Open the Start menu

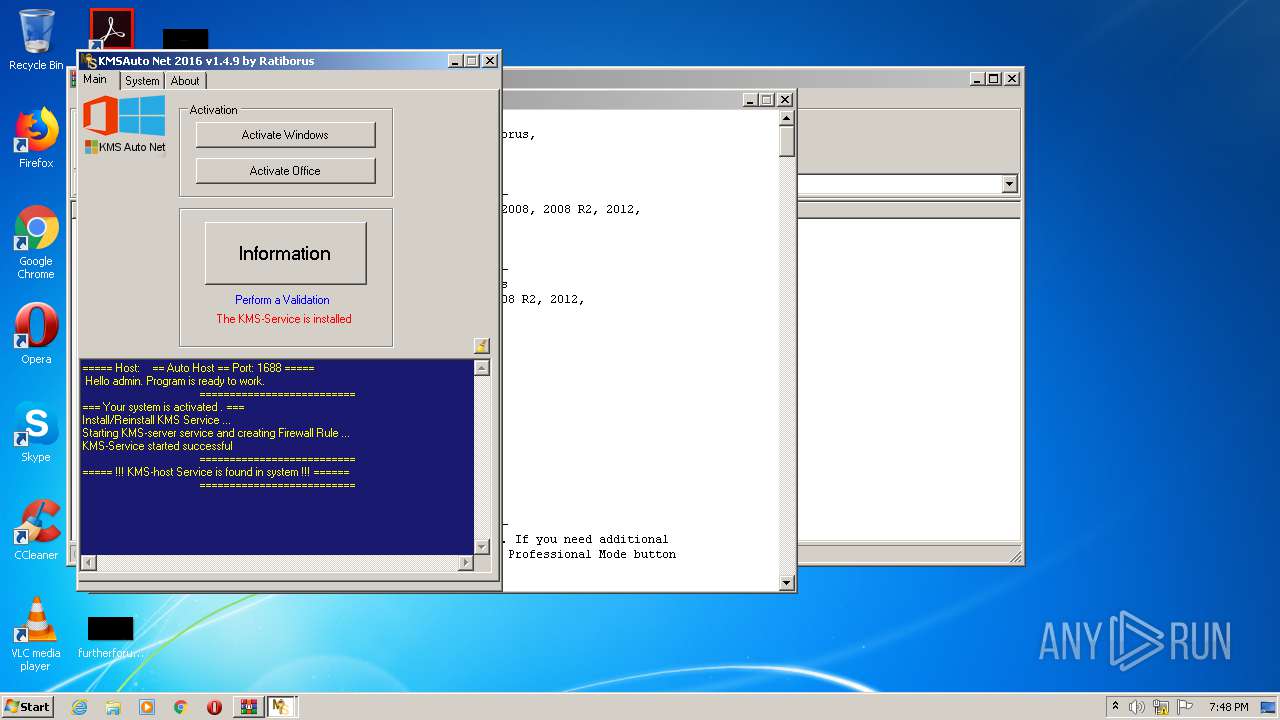point(28,706)
